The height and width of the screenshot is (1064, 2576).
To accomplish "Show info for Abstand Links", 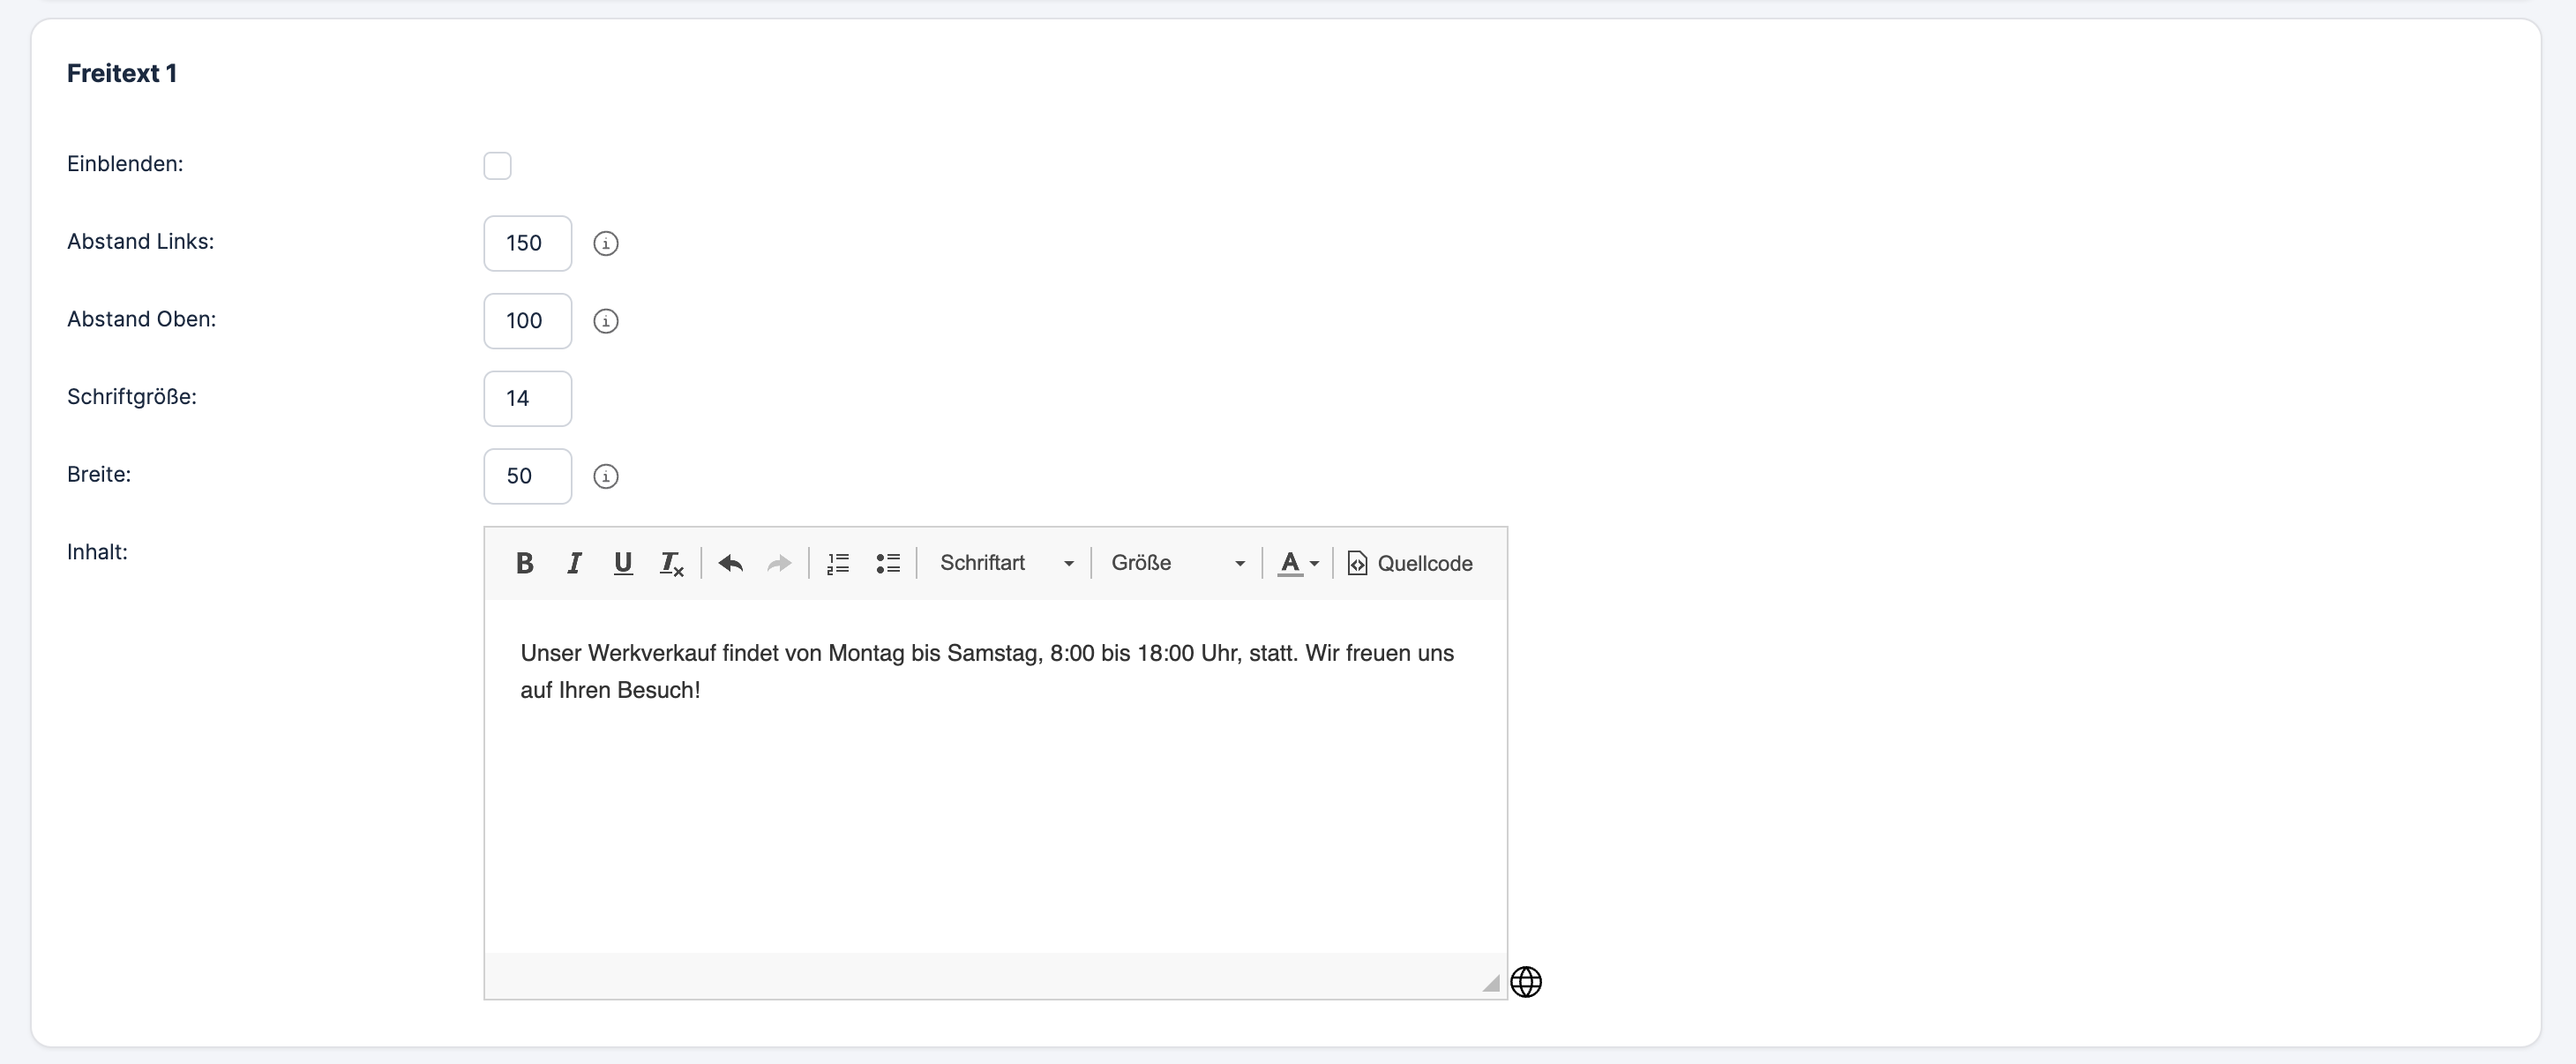I will [606, 244].
